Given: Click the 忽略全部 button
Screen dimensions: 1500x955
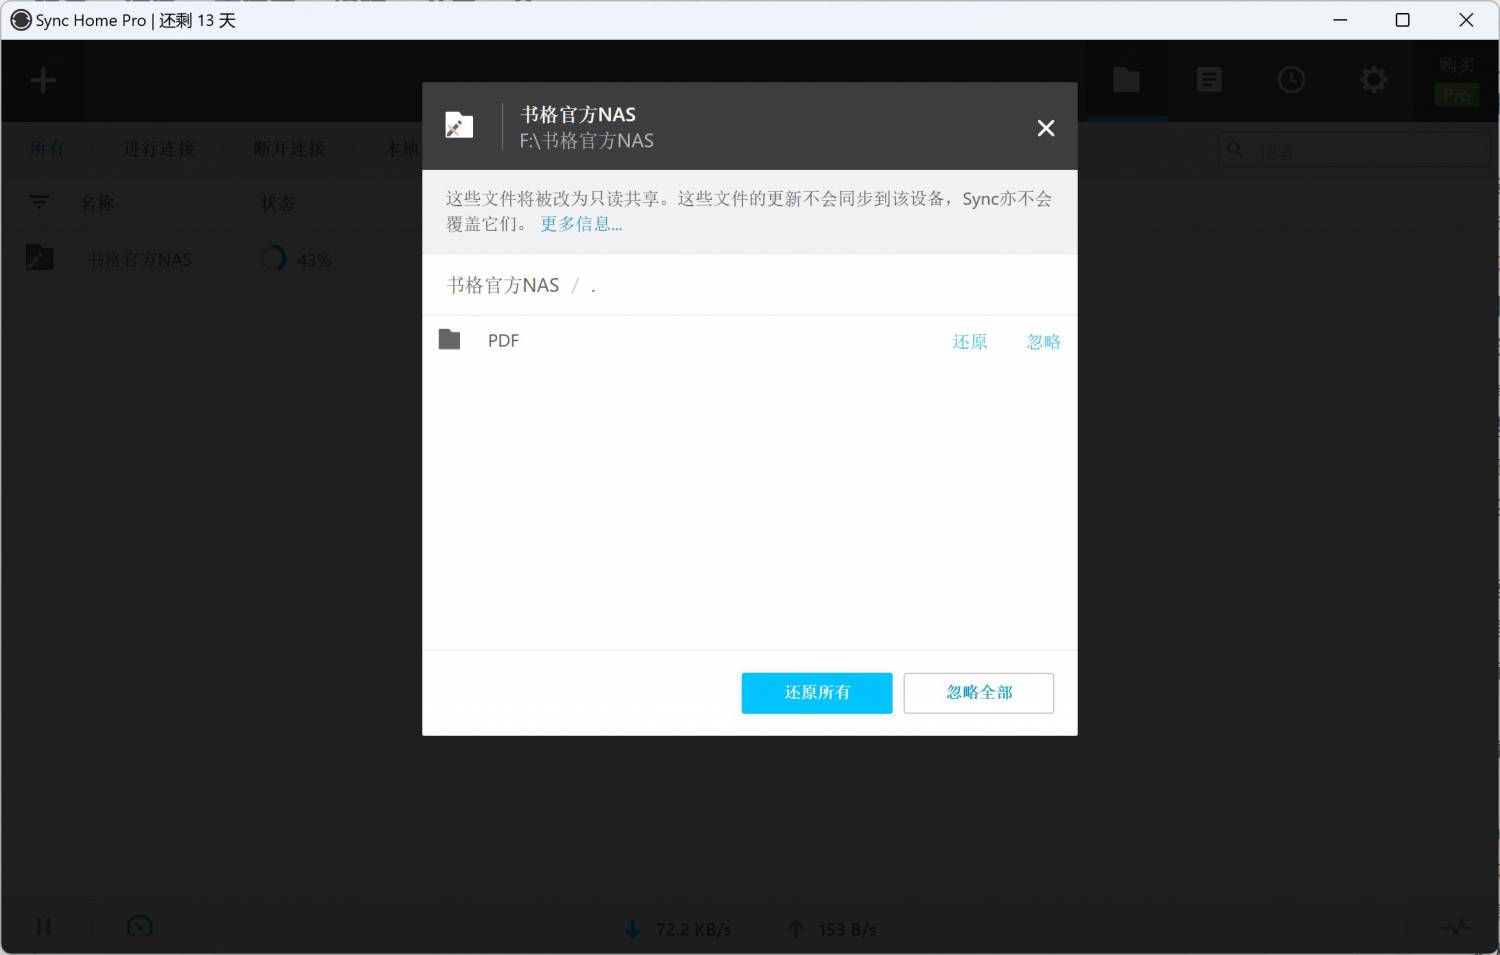Looking at the screenshot, I should [978, 693].
